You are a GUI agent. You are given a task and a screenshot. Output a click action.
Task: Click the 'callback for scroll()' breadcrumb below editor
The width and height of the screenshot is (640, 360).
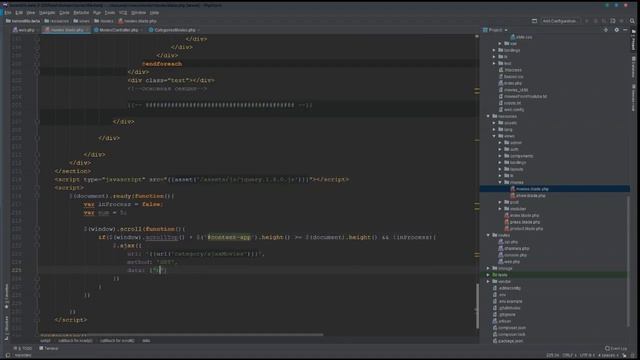pyautogui.click(x=117, y=340)
